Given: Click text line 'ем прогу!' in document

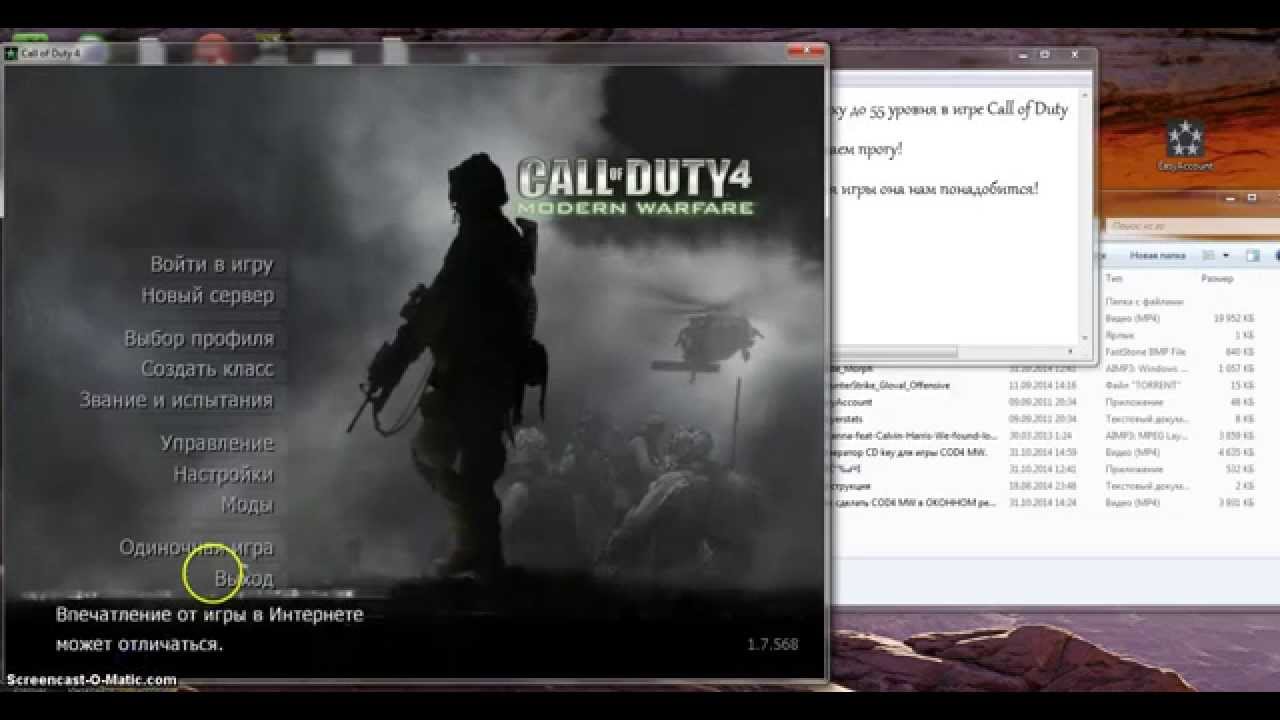Looking at the screenshot, I should 864,149.
